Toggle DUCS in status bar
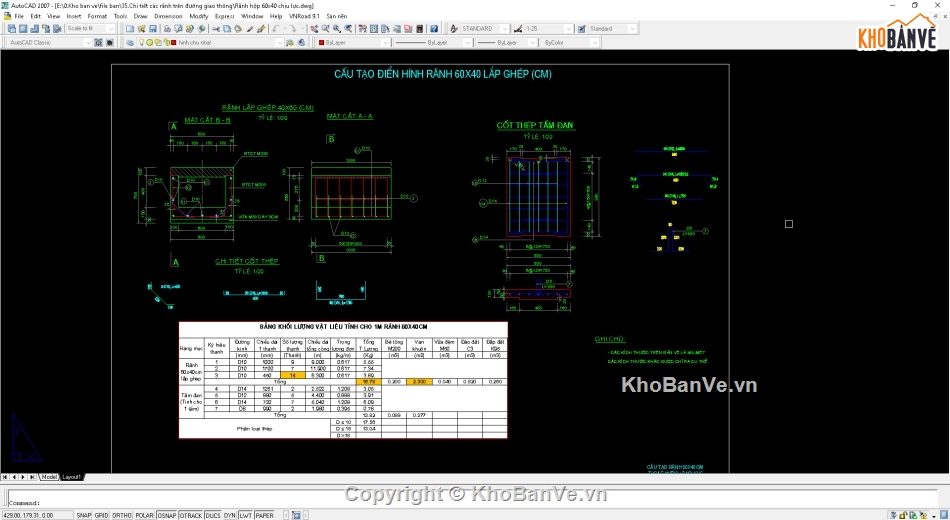The width and height of the screenshot is (950, 520). tap(213, 515)
